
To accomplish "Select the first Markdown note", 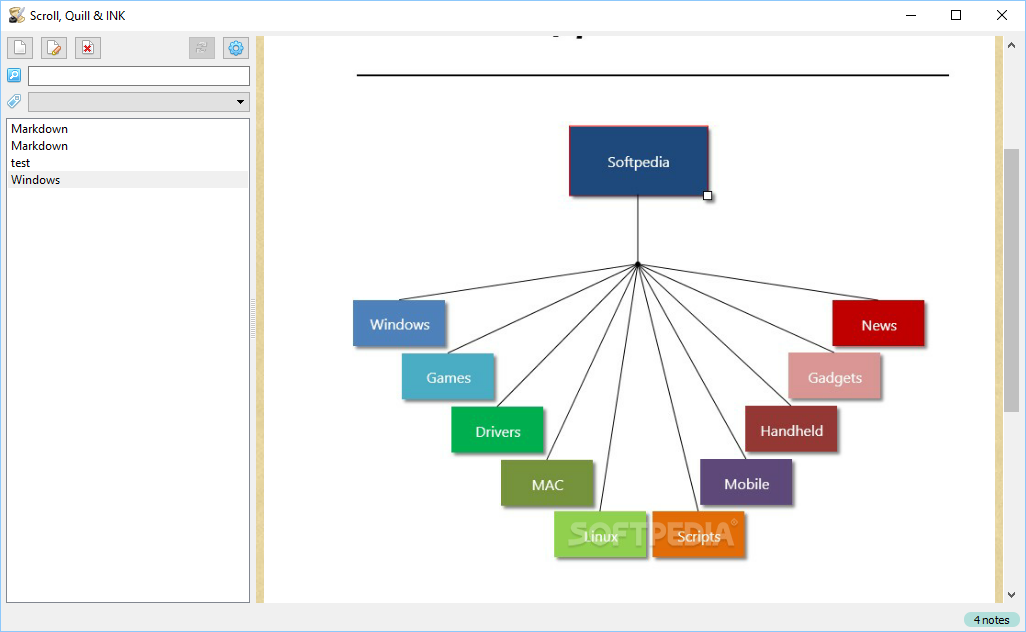I will pyautogui.click(x=128, y=129).
